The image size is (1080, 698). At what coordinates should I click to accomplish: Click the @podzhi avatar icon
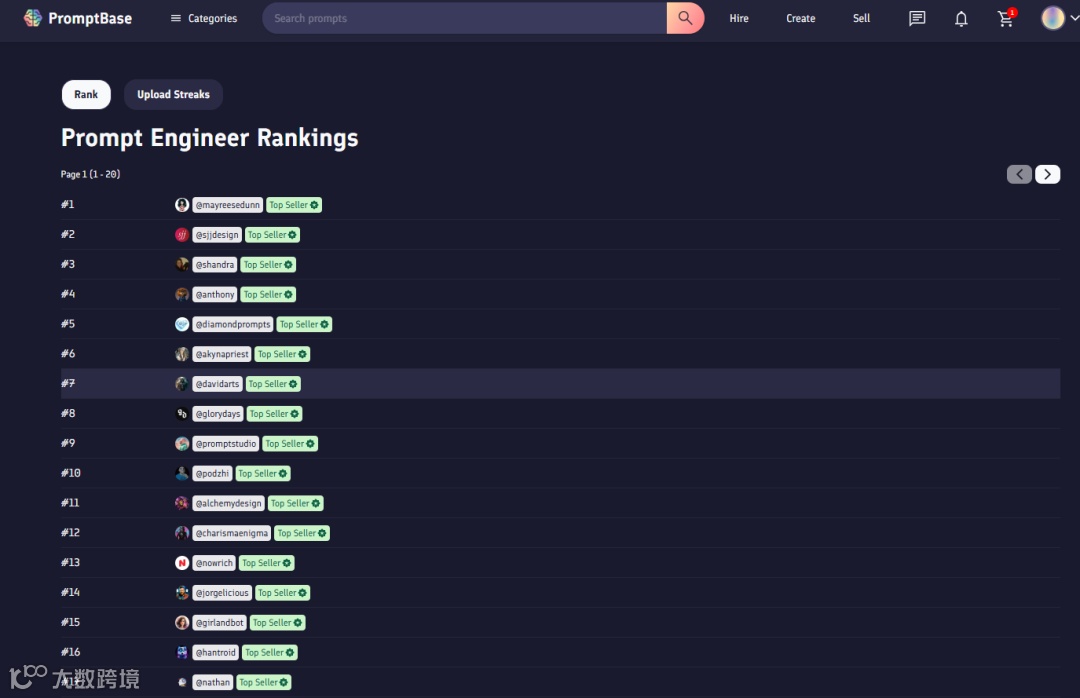pos(182,473)
